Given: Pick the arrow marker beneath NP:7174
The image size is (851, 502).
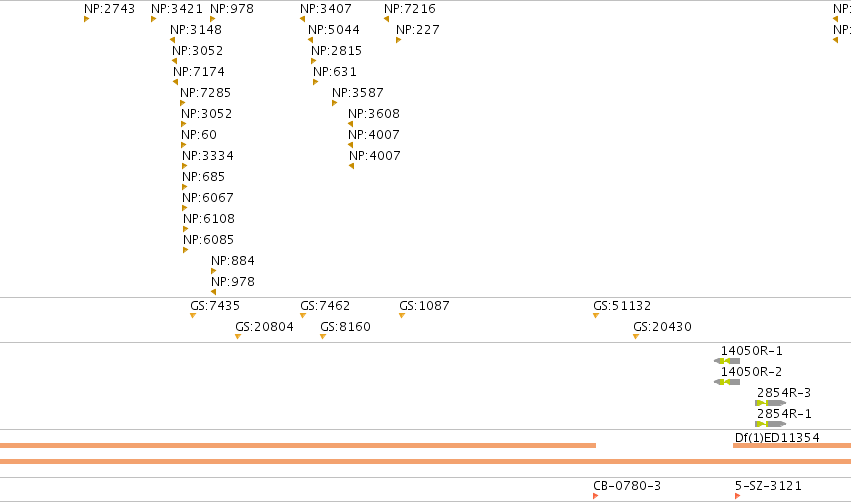Looking at the screenshot, I should coord(175,82).
